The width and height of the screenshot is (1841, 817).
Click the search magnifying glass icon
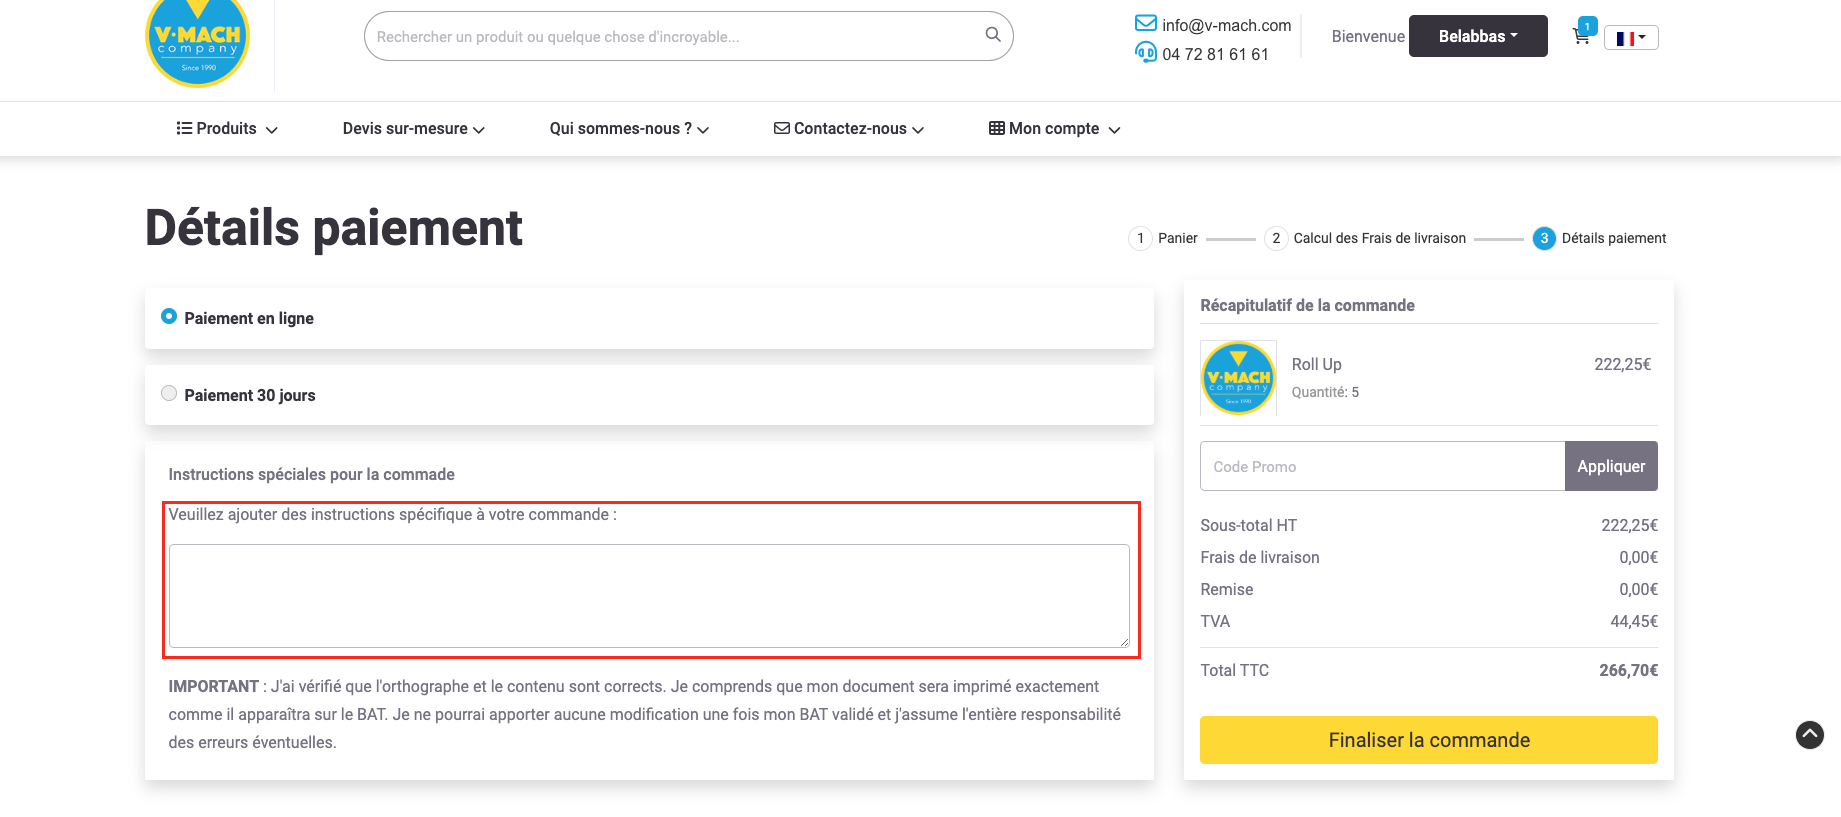coord(992,35)
